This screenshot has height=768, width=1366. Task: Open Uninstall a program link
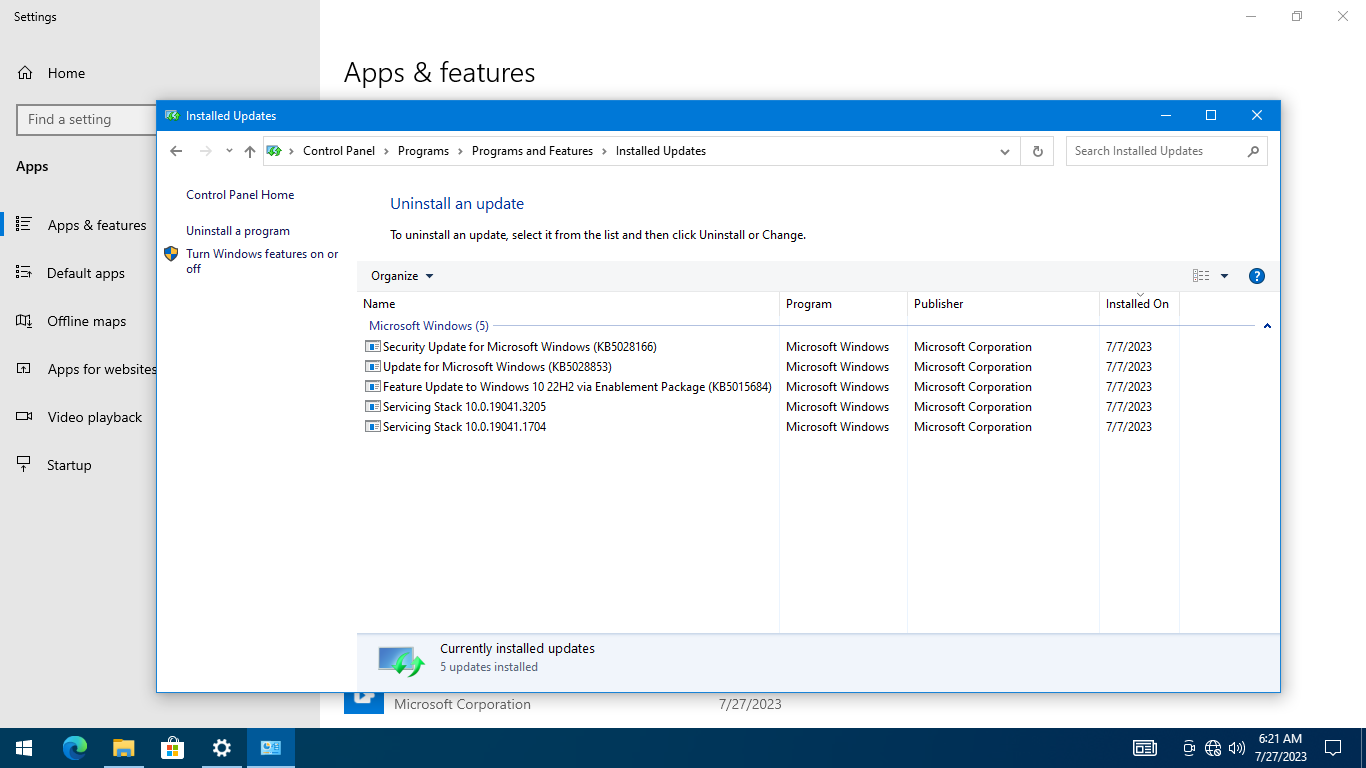coord(238,231)
